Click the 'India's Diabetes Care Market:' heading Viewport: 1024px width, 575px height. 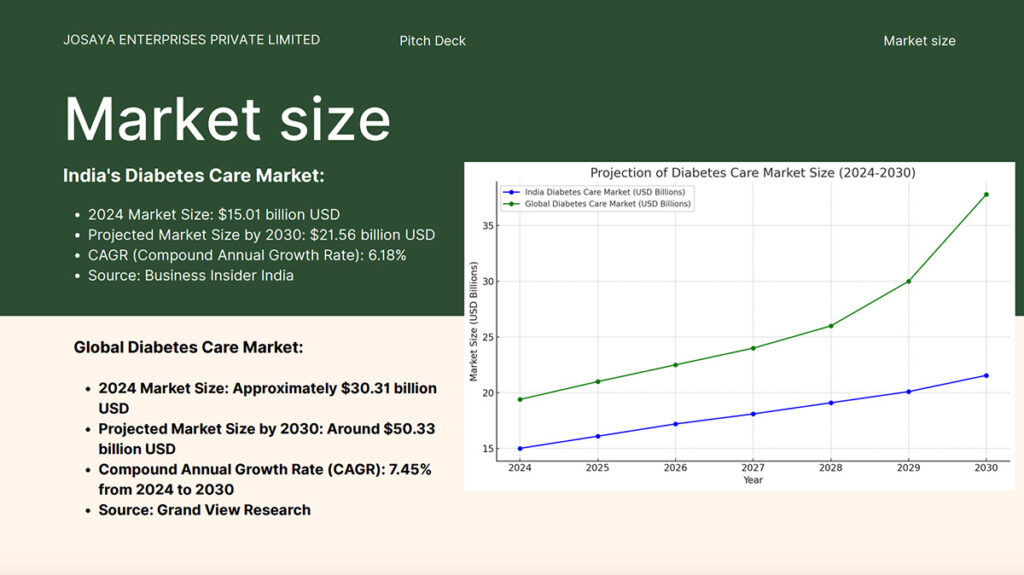[x=193, y=176]
